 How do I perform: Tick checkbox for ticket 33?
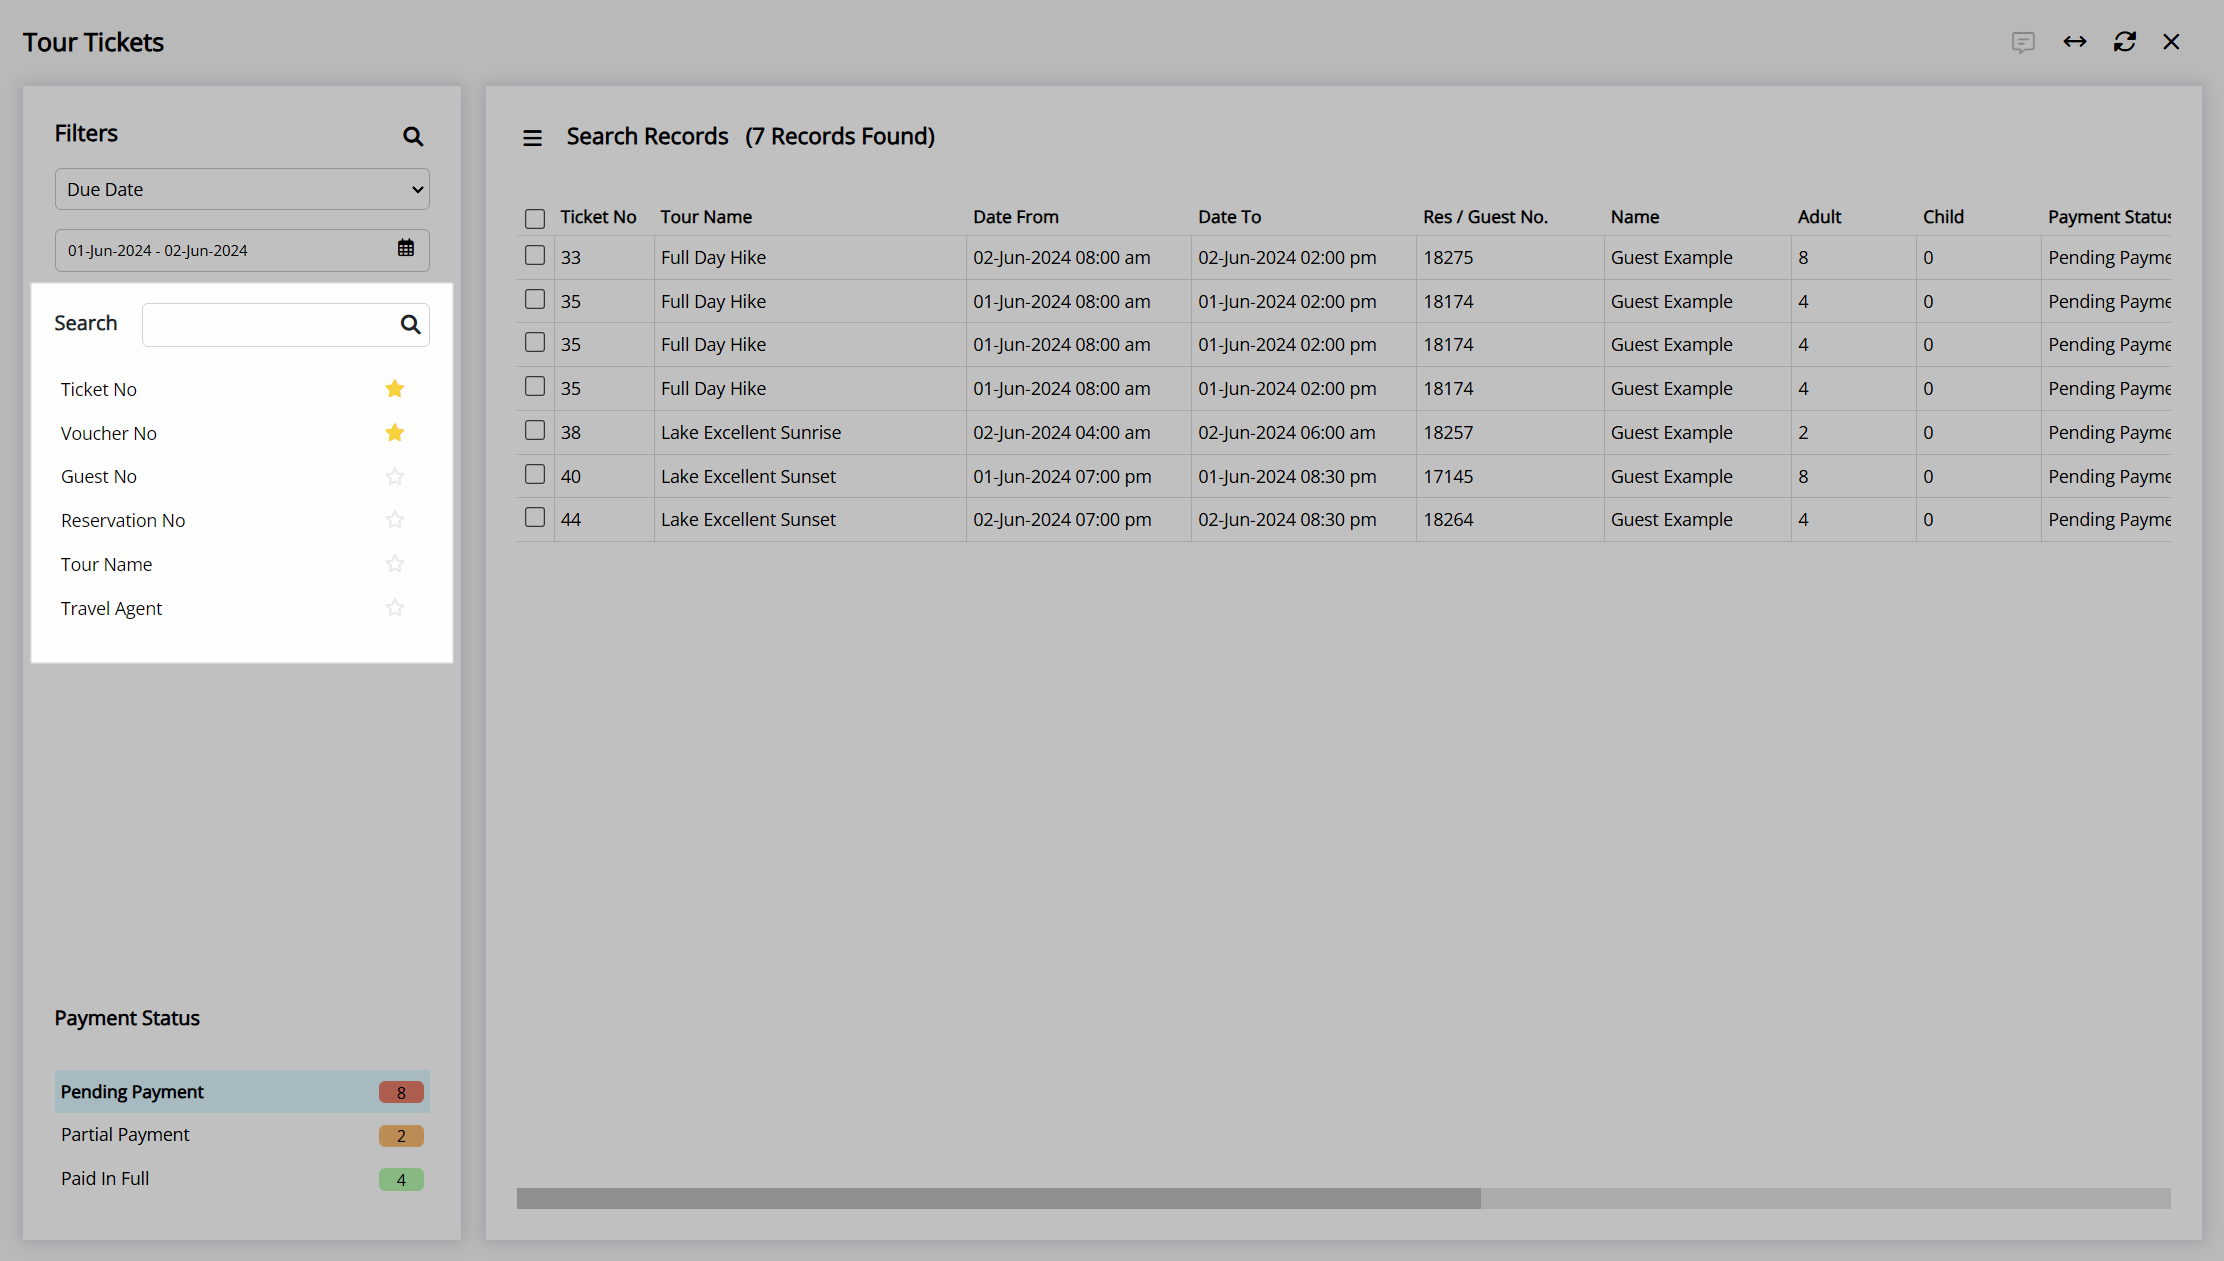coord(535,256)
